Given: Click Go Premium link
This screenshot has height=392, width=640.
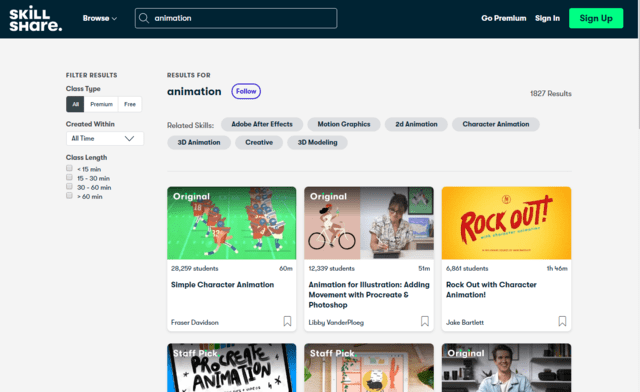Looking at the screenshot, I should click(x=504, y=18).
